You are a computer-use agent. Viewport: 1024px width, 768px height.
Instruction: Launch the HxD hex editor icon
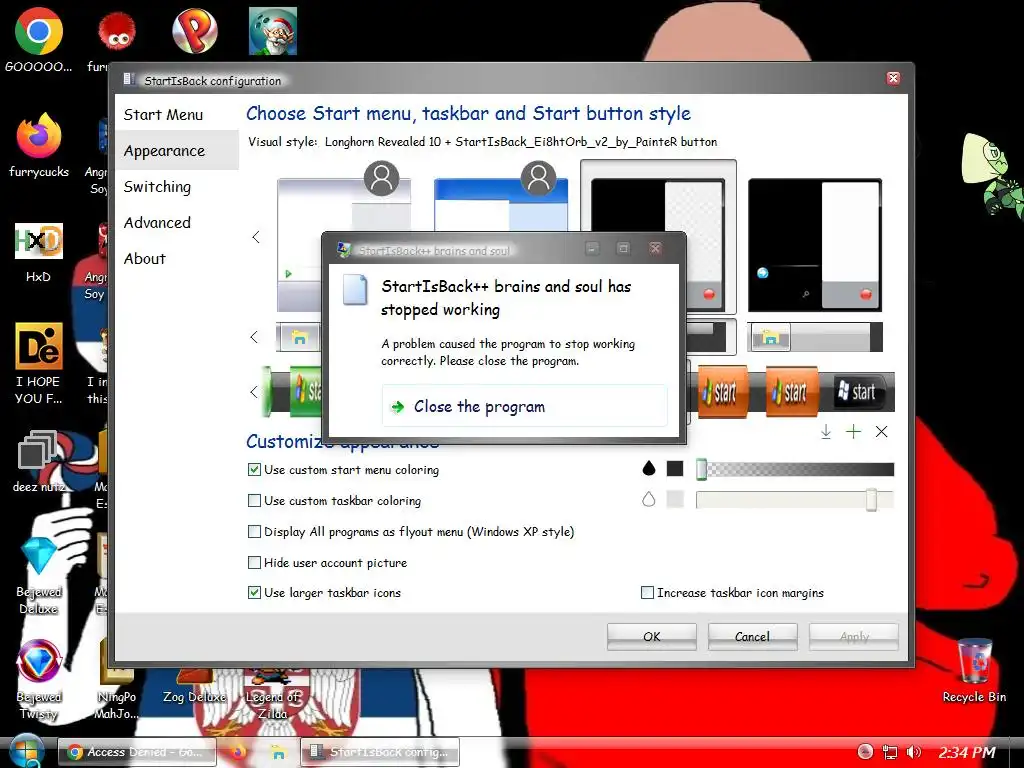(39, 242)
